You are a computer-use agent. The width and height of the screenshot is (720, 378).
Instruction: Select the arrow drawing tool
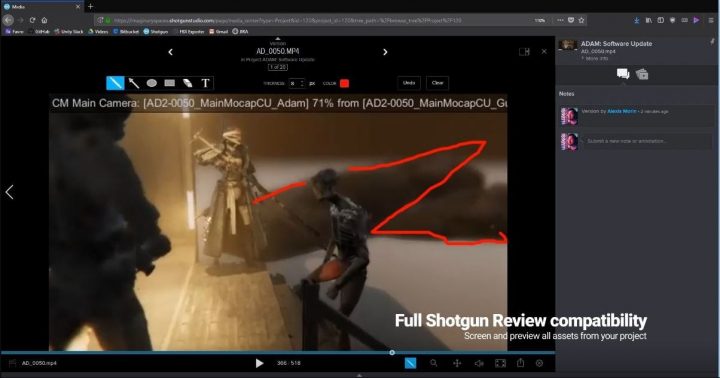(x=134, y=83)
